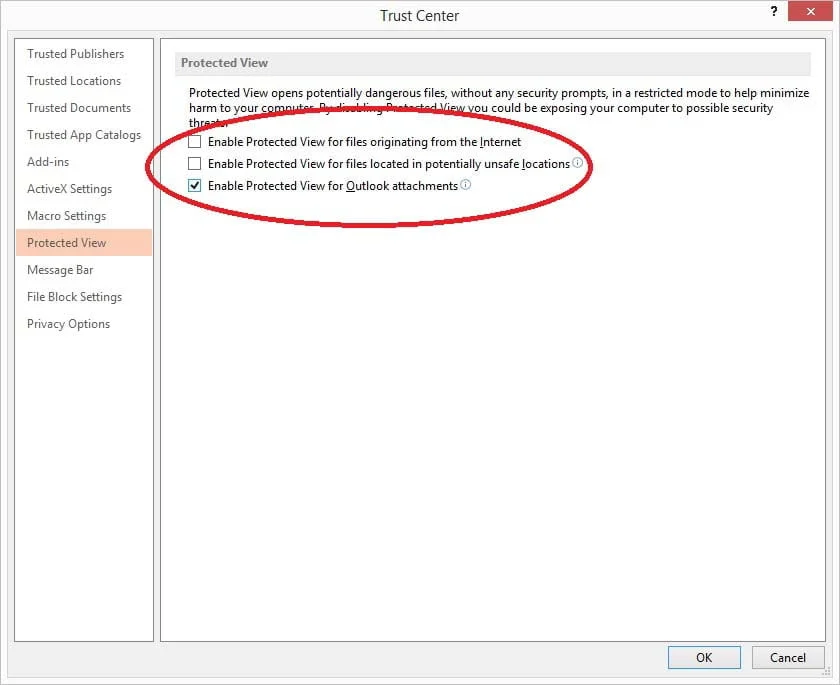The height and width of the screenshot is (685, 840).
Task: Open the Help with the question mark icon
Action: click(773, 11)
